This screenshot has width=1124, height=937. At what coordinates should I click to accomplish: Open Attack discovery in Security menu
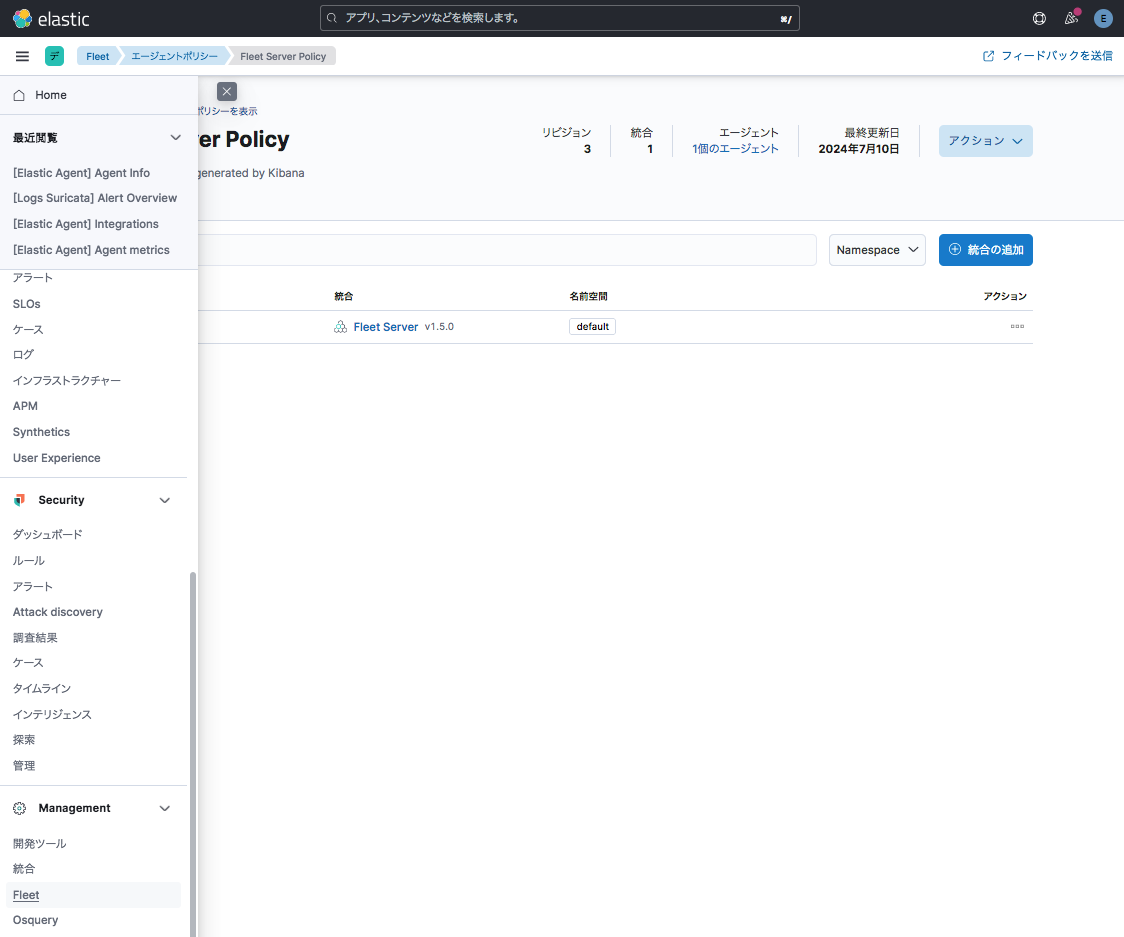[x=58, y=612]
